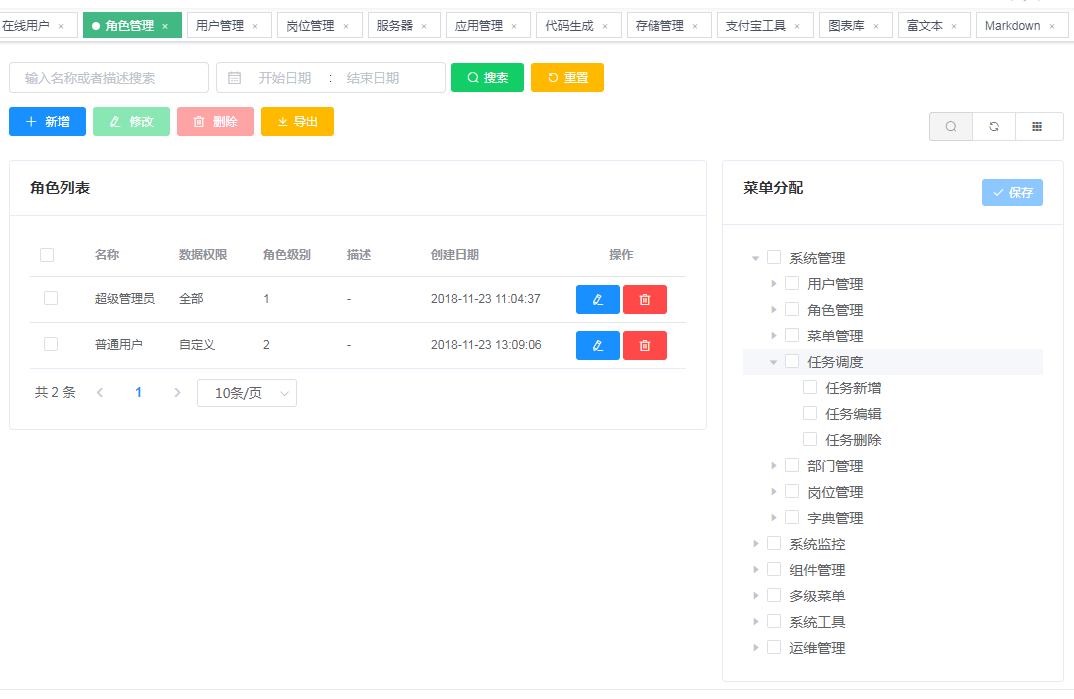Click the 保存 button in 菜单分配
The width and height of the screenshot is (1074, 699).
coord(1012,192)
